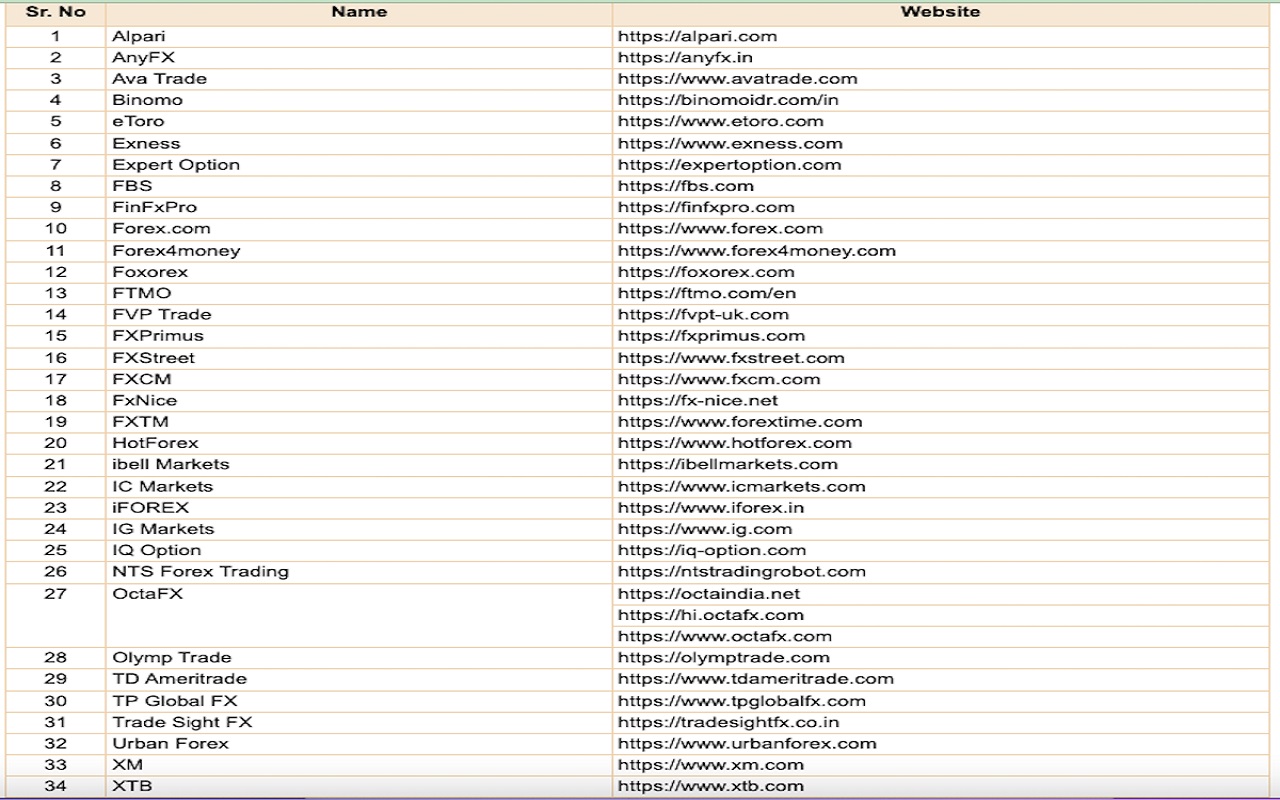Select https://www.fxcm.com cell

point(940,379)
